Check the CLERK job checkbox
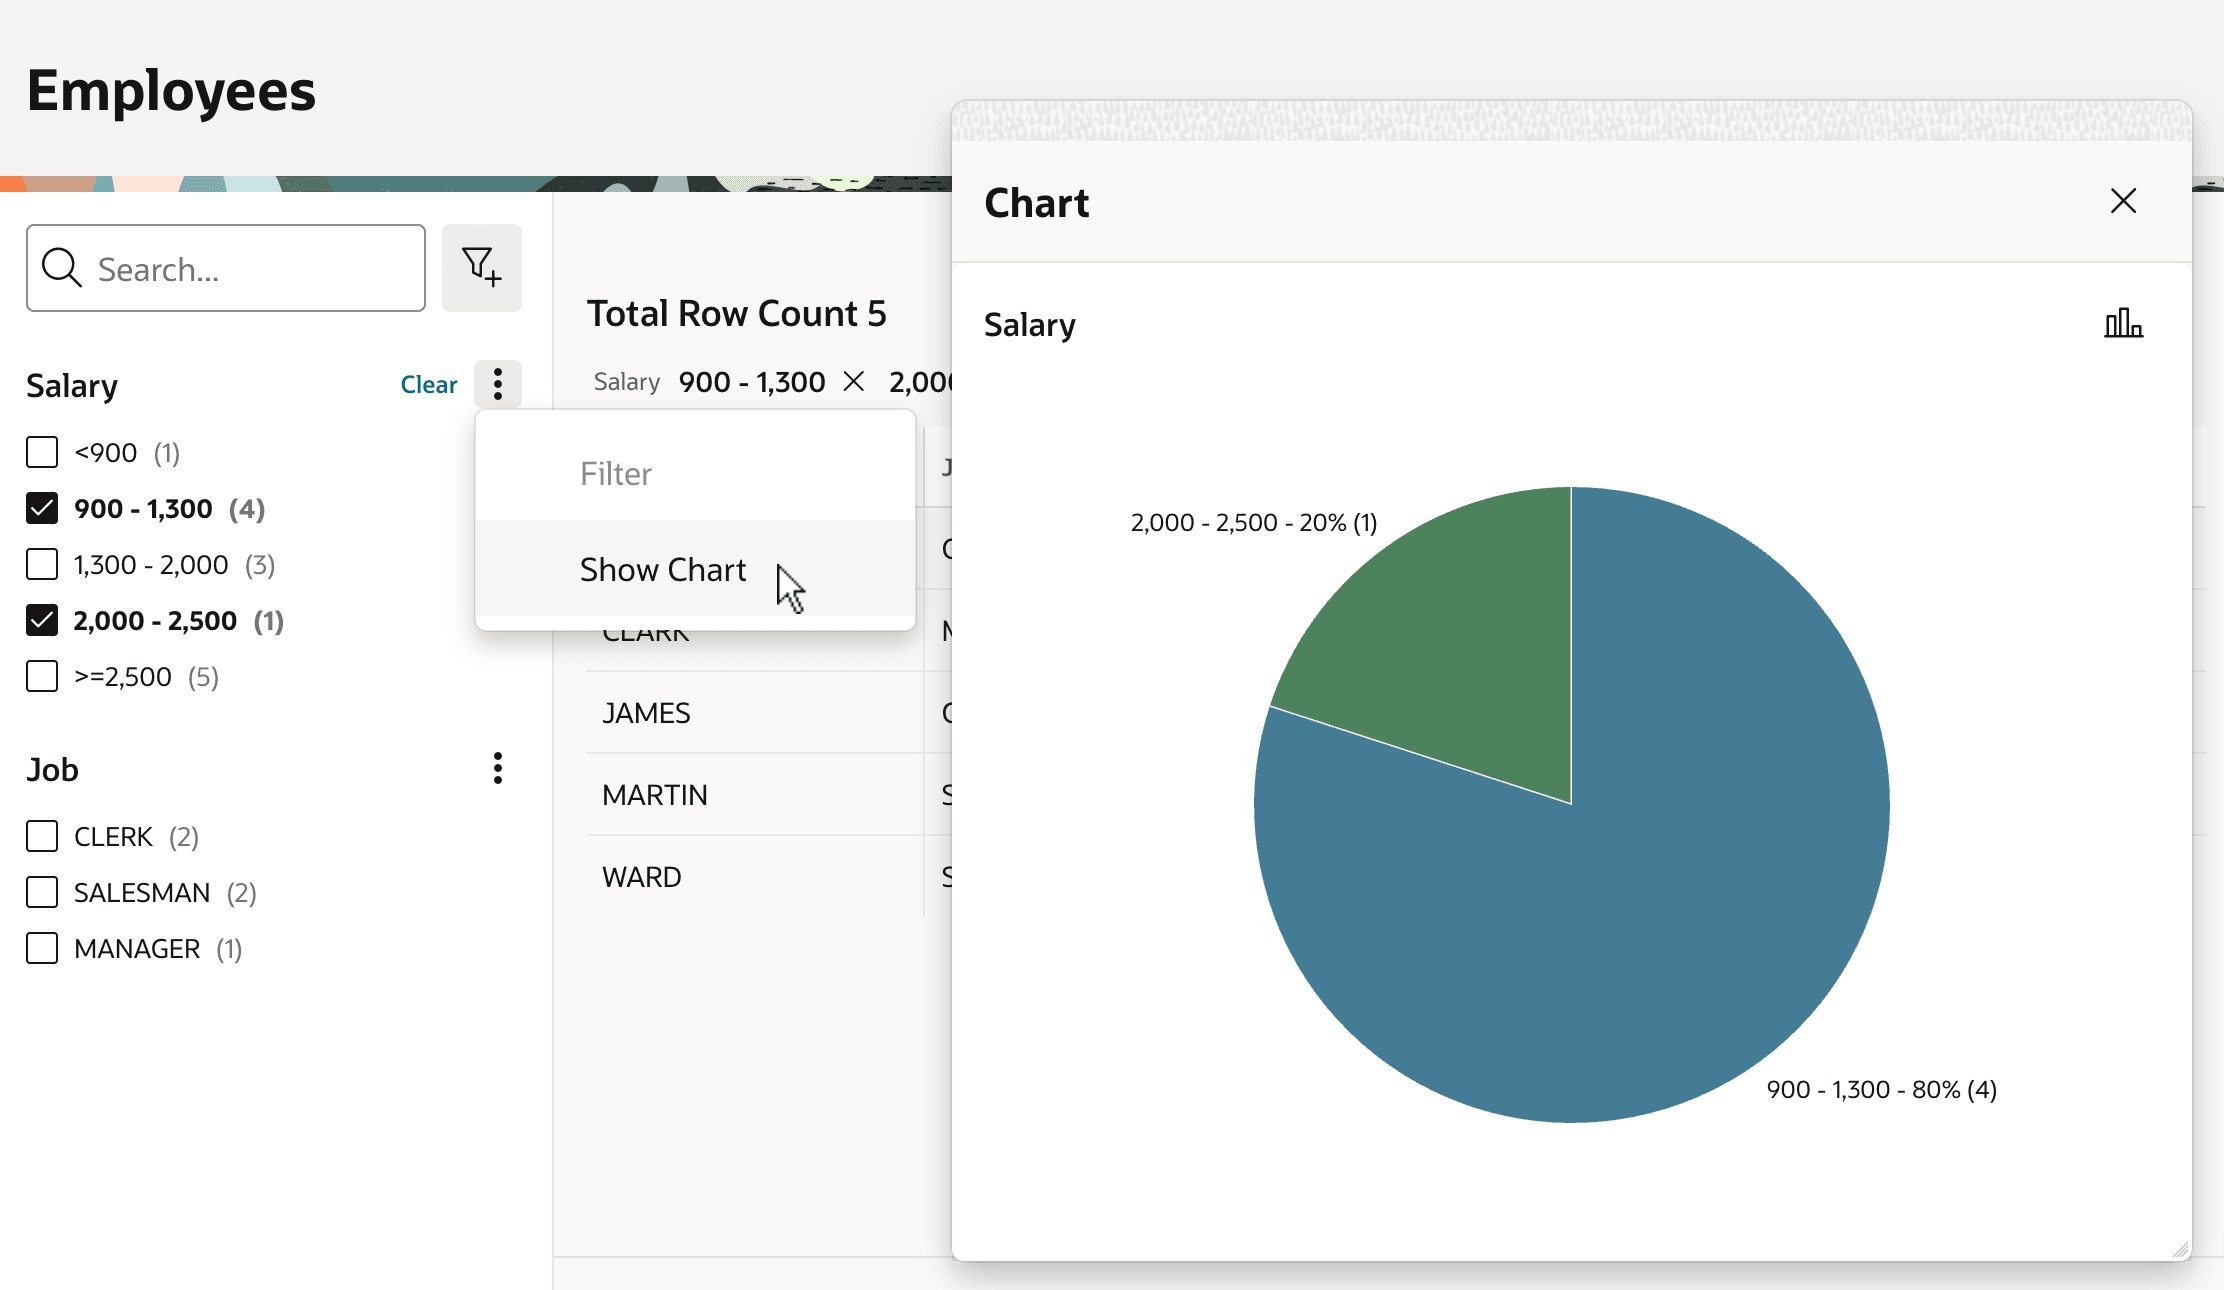This screenshot has height=1290, width=2224. point(42,836)
